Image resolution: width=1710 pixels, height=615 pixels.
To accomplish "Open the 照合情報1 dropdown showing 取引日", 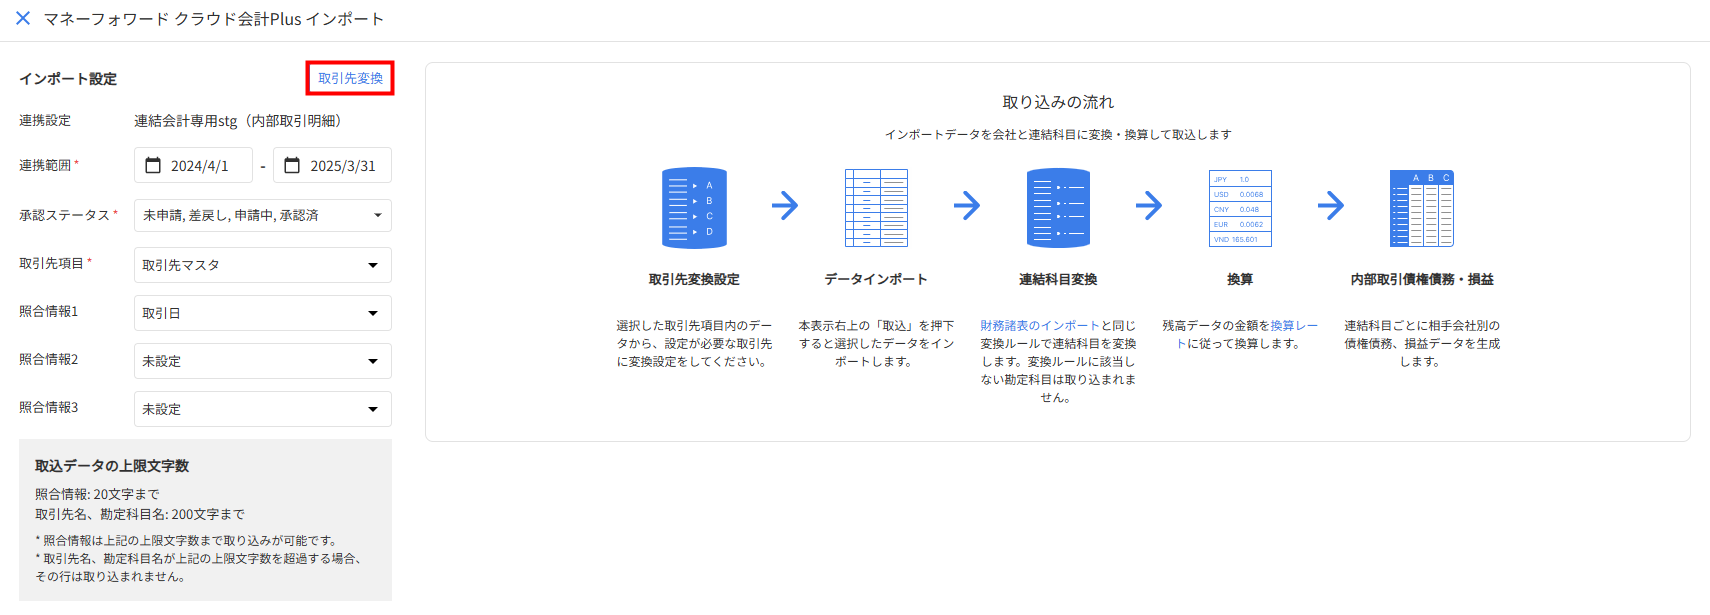I will pyautogui.click(x=263, y=313).
